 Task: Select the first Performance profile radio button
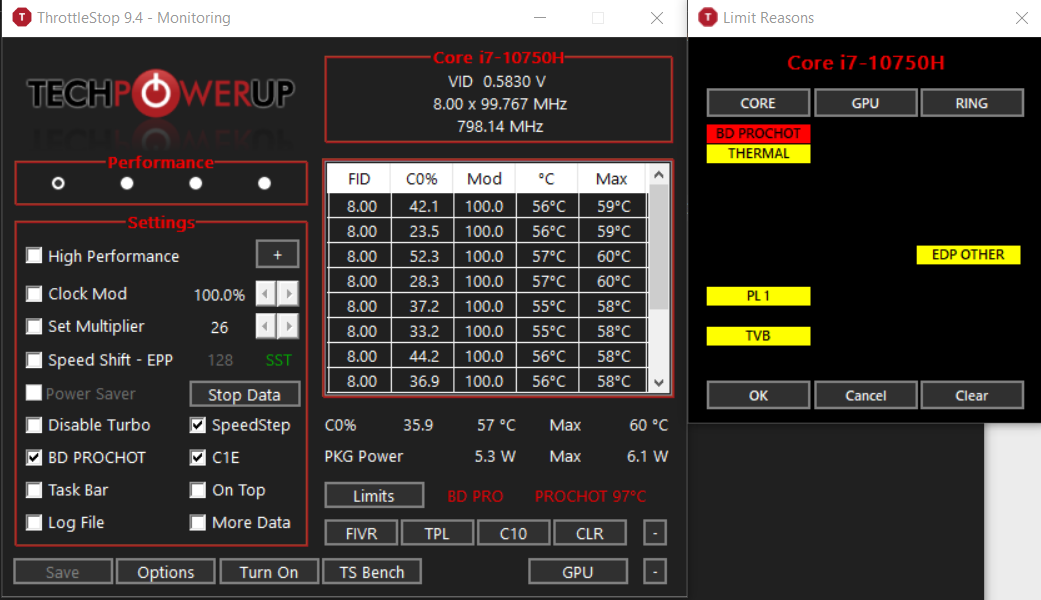[58, 183]
